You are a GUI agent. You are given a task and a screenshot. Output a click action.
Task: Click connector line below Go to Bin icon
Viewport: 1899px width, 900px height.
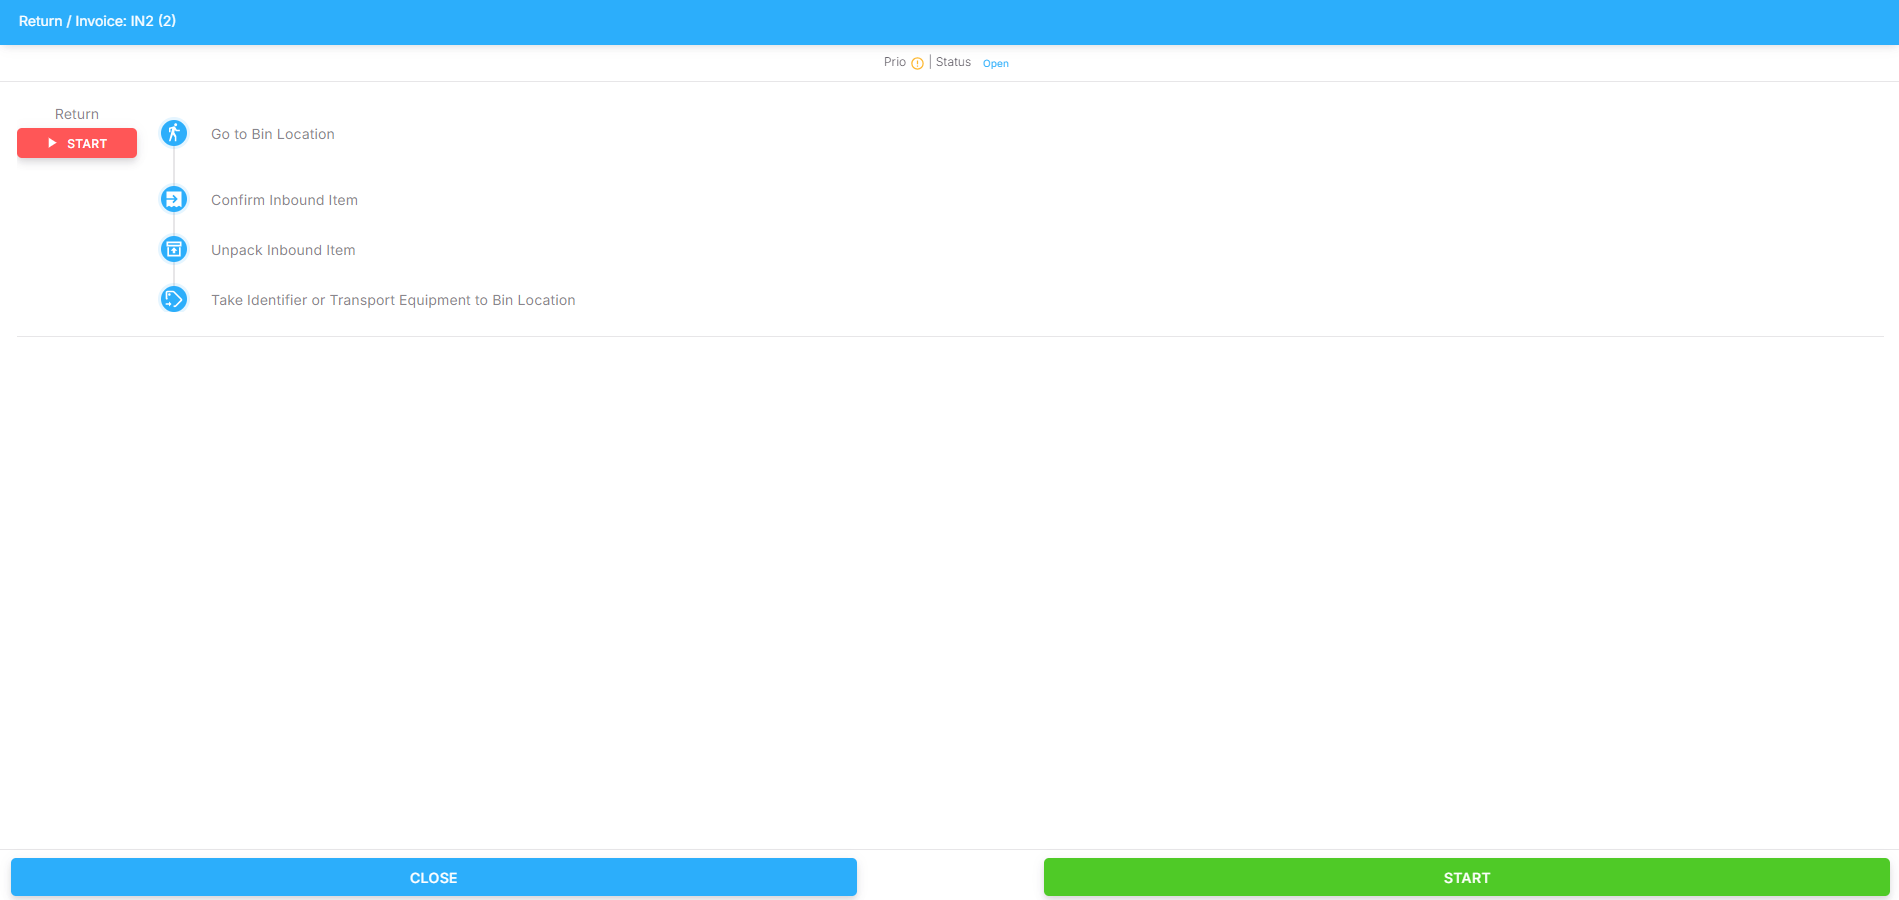point(174,166)
